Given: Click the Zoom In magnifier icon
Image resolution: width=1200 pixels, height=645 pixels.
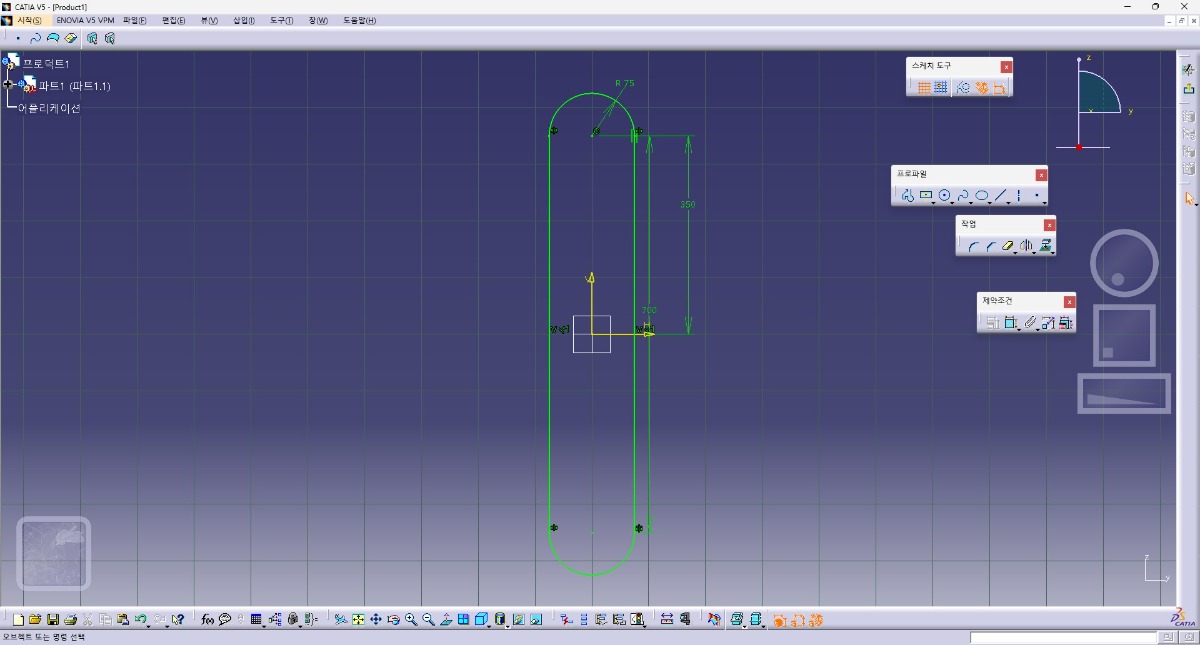Looking at the screenshot, I should (411, 620).
